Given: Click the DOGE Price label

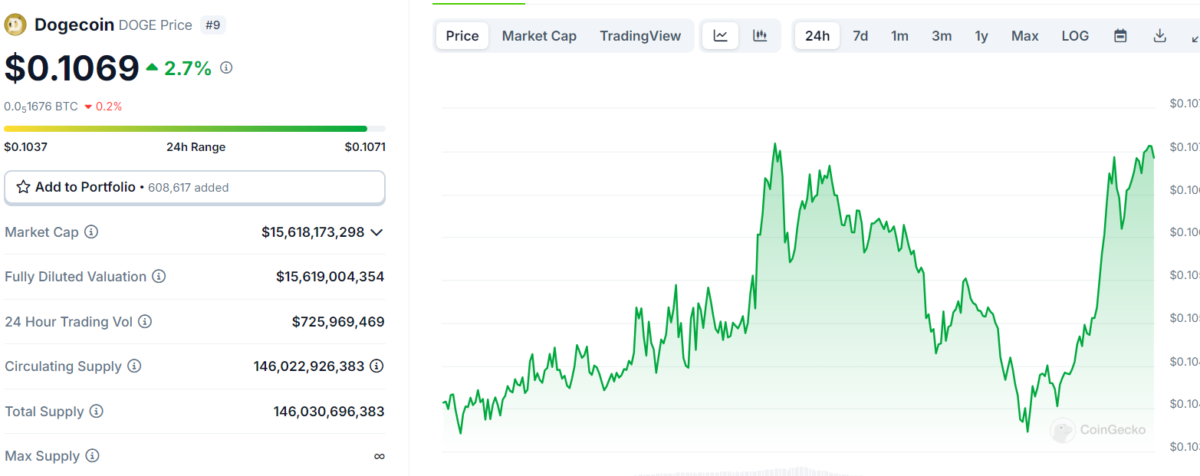Looking at the screenshot, I should pos(155,25).
